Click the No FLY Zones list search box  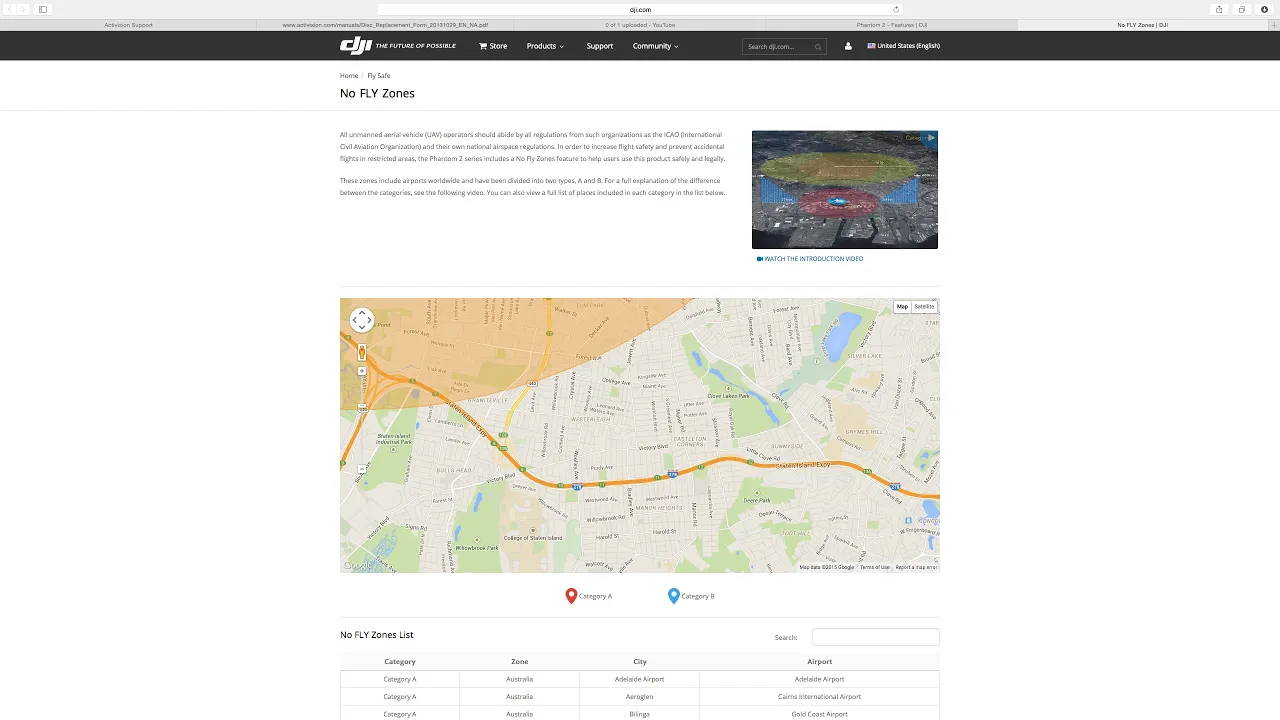coord(875,637)
